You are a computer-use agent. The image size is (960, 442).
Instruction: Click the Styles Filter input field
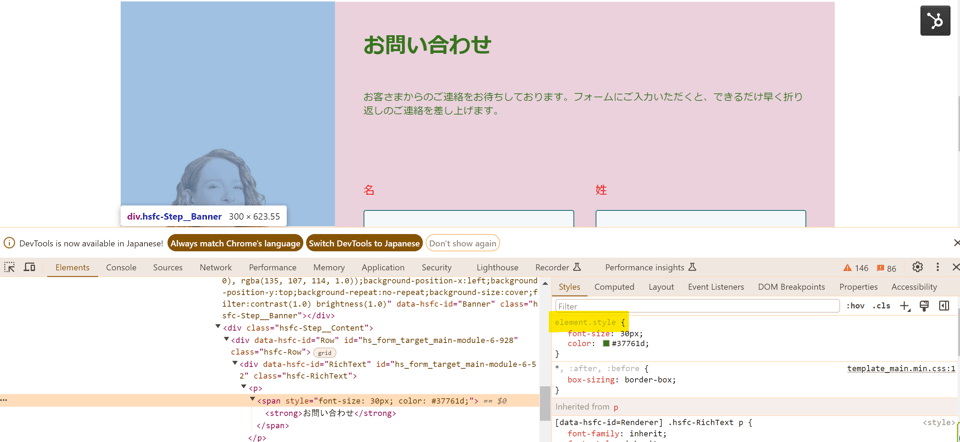pyautogui.click(x=697, y=305)
